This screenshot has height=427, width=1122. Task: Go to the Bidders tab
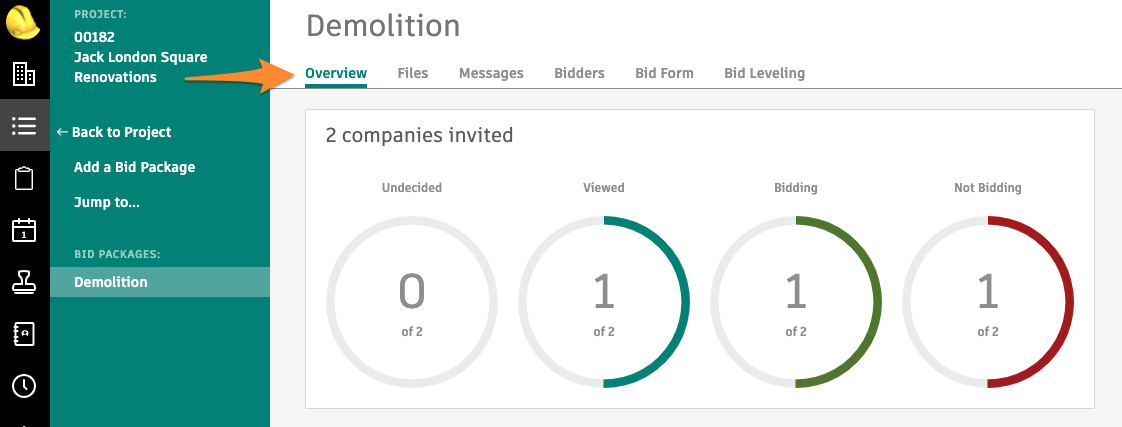point(579,73)
